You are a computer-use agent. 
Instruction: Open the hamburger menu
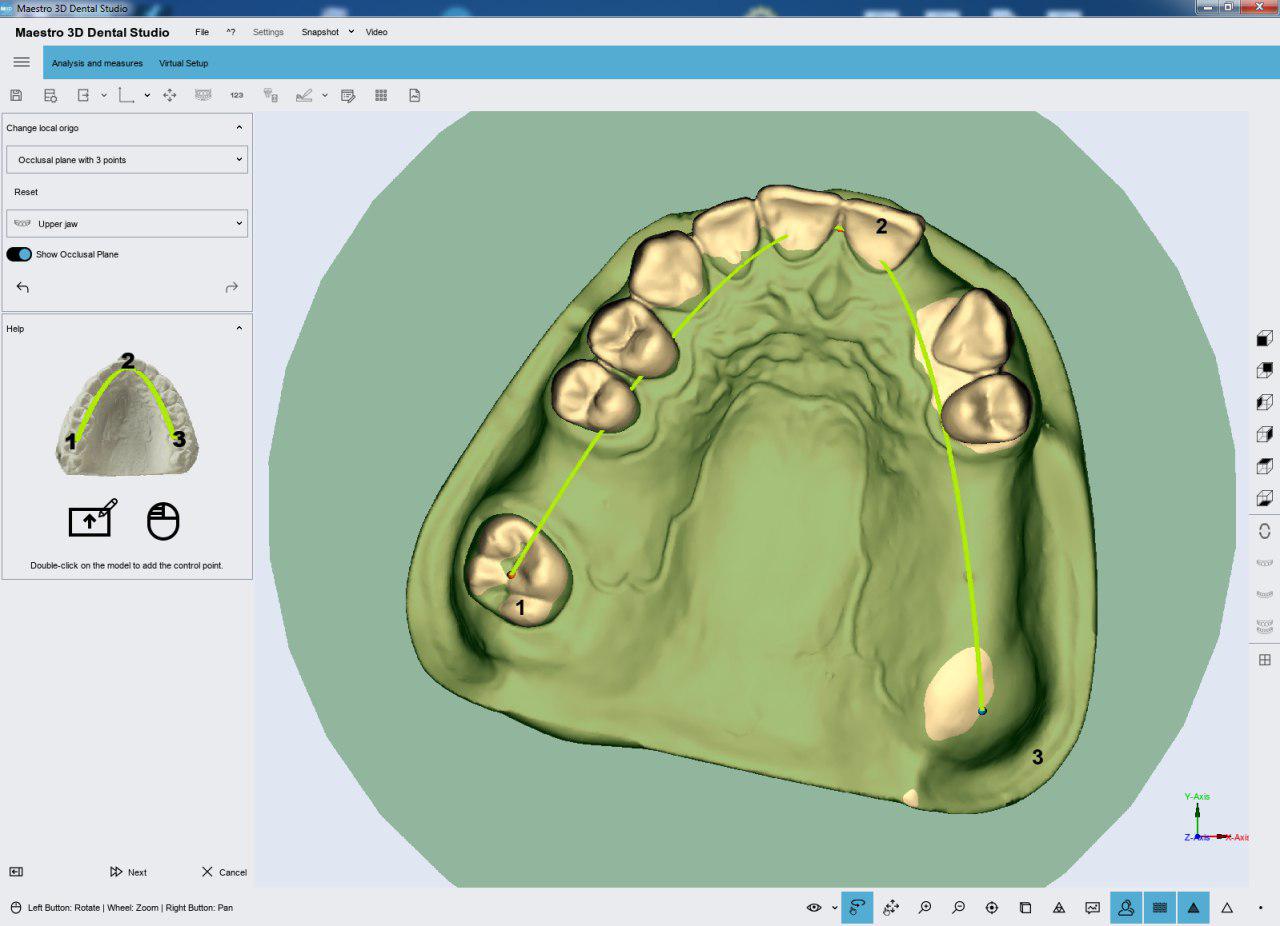pyautogui.click(x=21, y=62)
